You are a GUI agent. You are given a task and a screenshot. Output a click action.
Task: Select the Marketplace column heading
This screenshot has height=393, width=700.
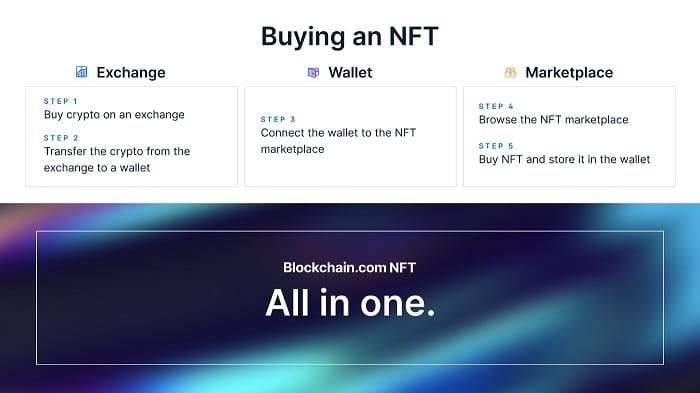(569, 72)
